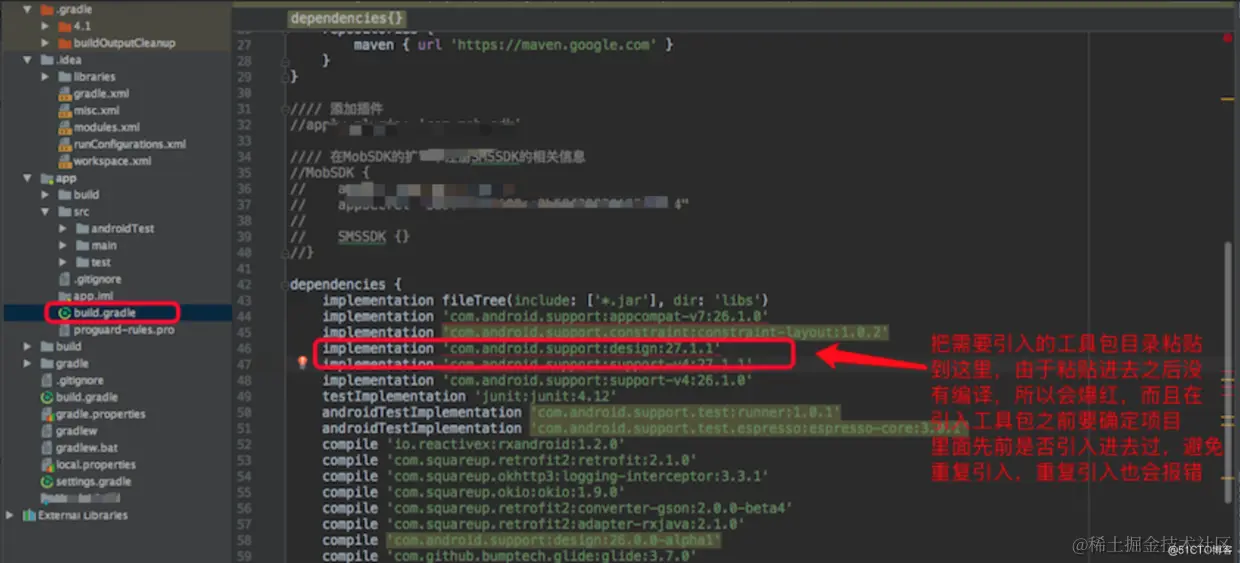Click the red error indicator in editor corner
Screen dimensions: 1240x563
tap(1227, 37)
